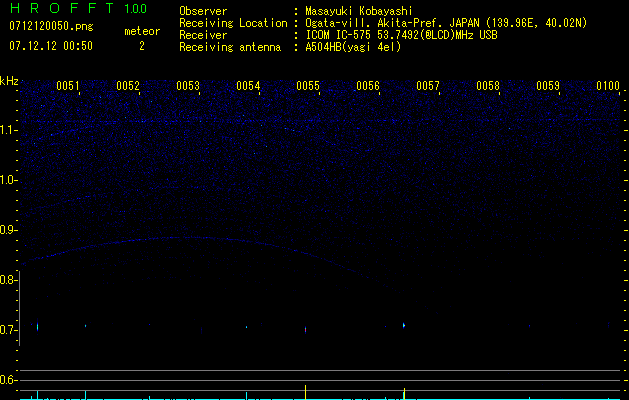Select the 0100 time marker
The image size is (629, 400).
(608, 87)
